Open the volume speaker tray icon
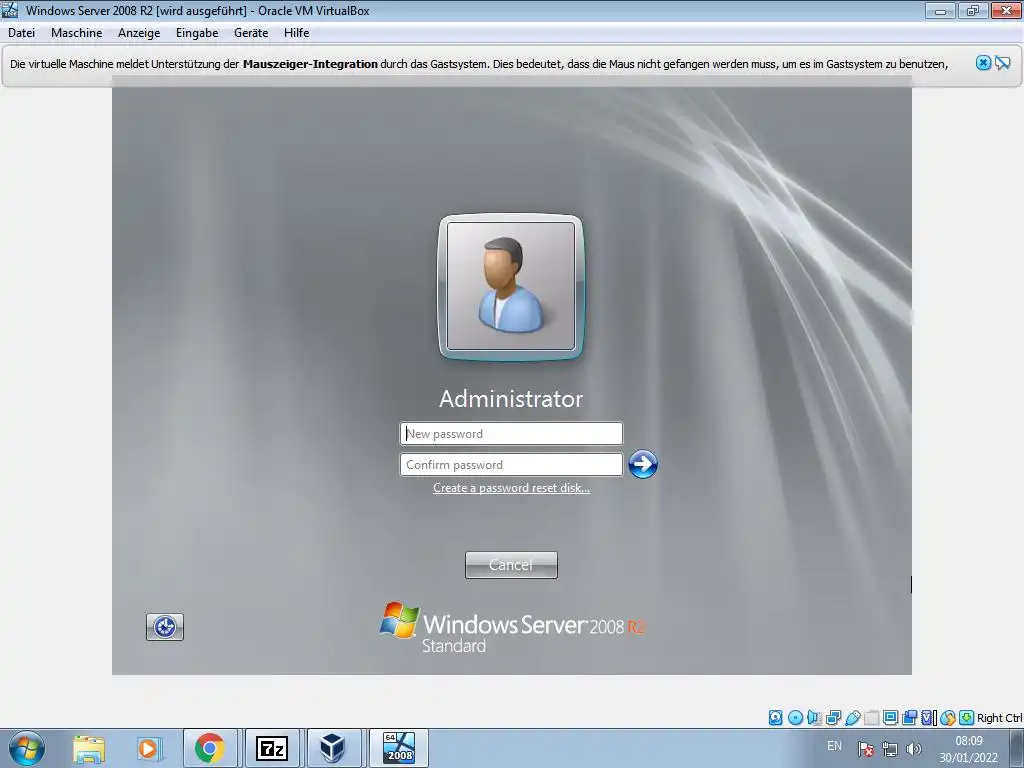This screenshot has height=768, width=1024. coord(914,749)
